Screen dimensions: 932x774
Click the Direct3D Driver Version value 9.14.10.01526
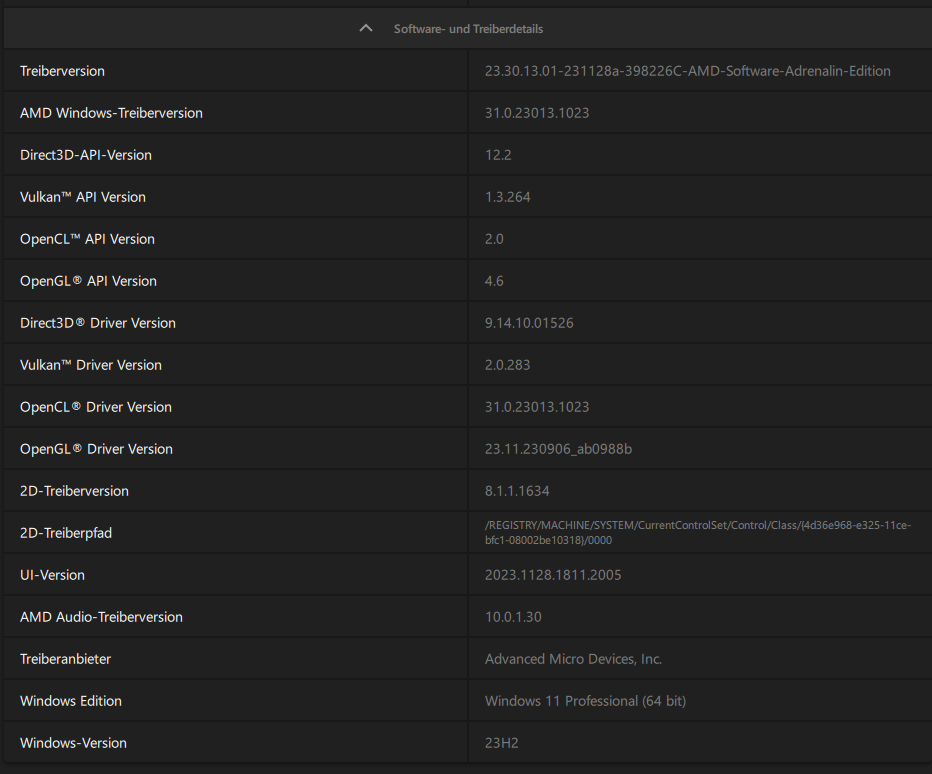point(529,323)
